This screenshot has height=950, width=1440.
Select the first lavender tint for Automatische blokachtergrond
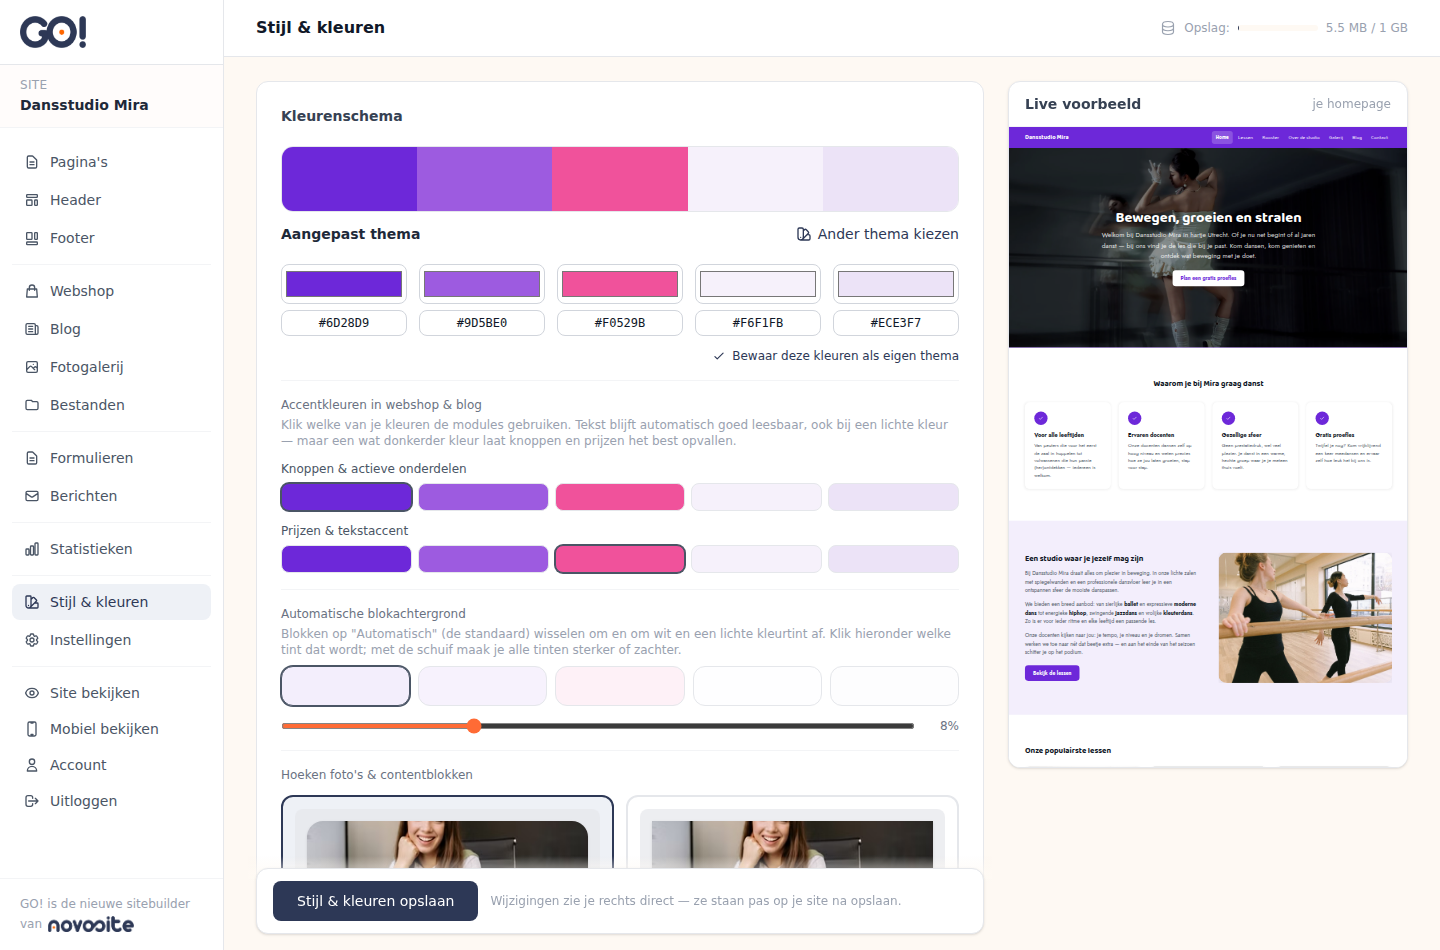346,686
